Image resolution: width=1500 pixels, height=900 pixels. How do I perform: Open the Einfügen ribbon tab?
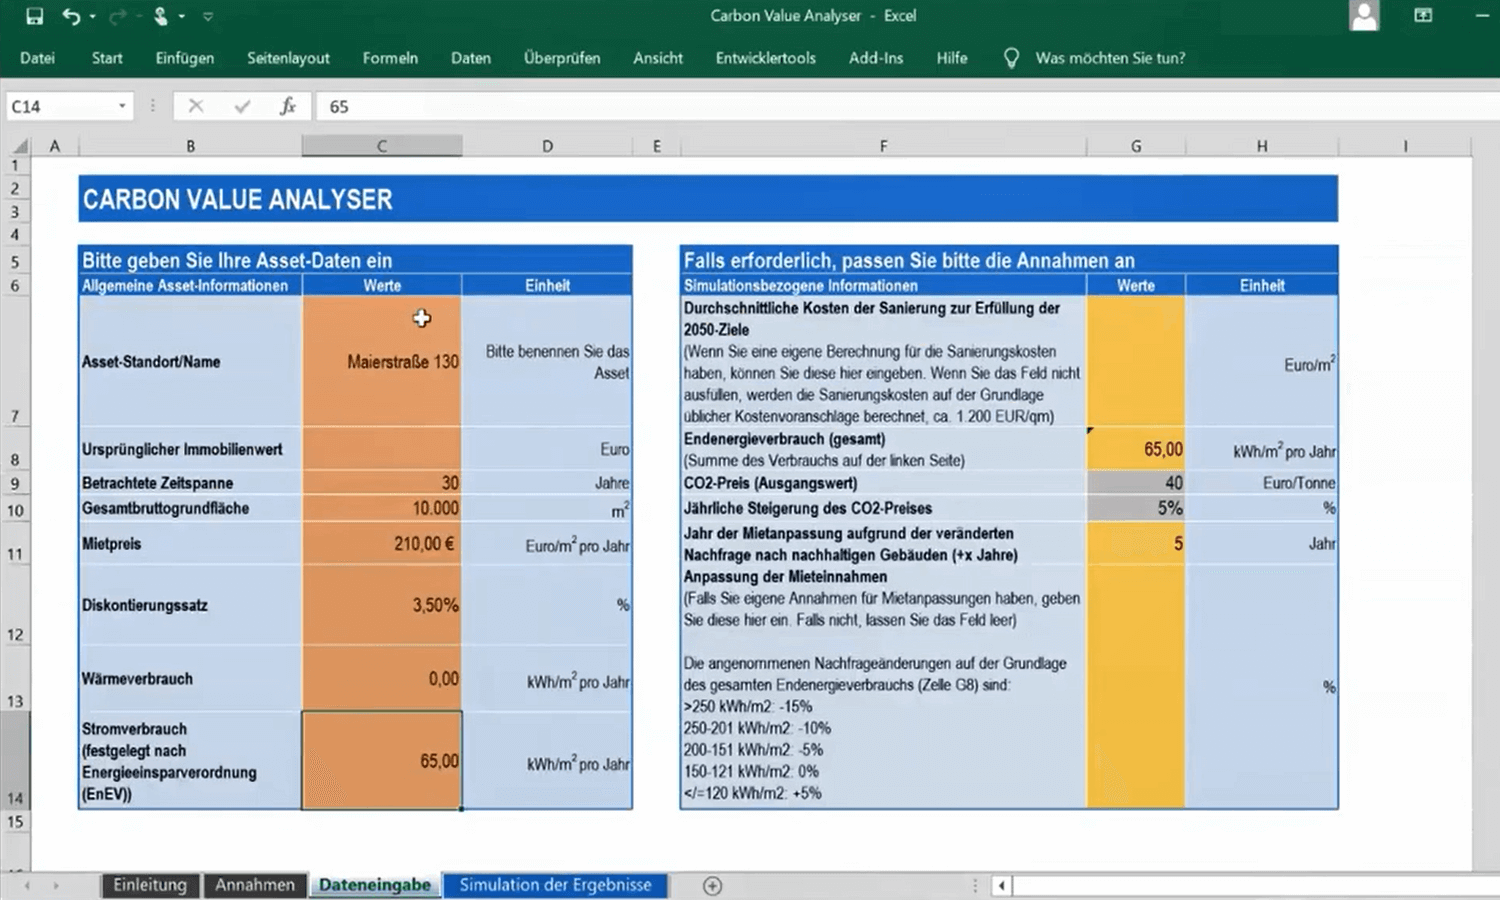pos(185,58)
